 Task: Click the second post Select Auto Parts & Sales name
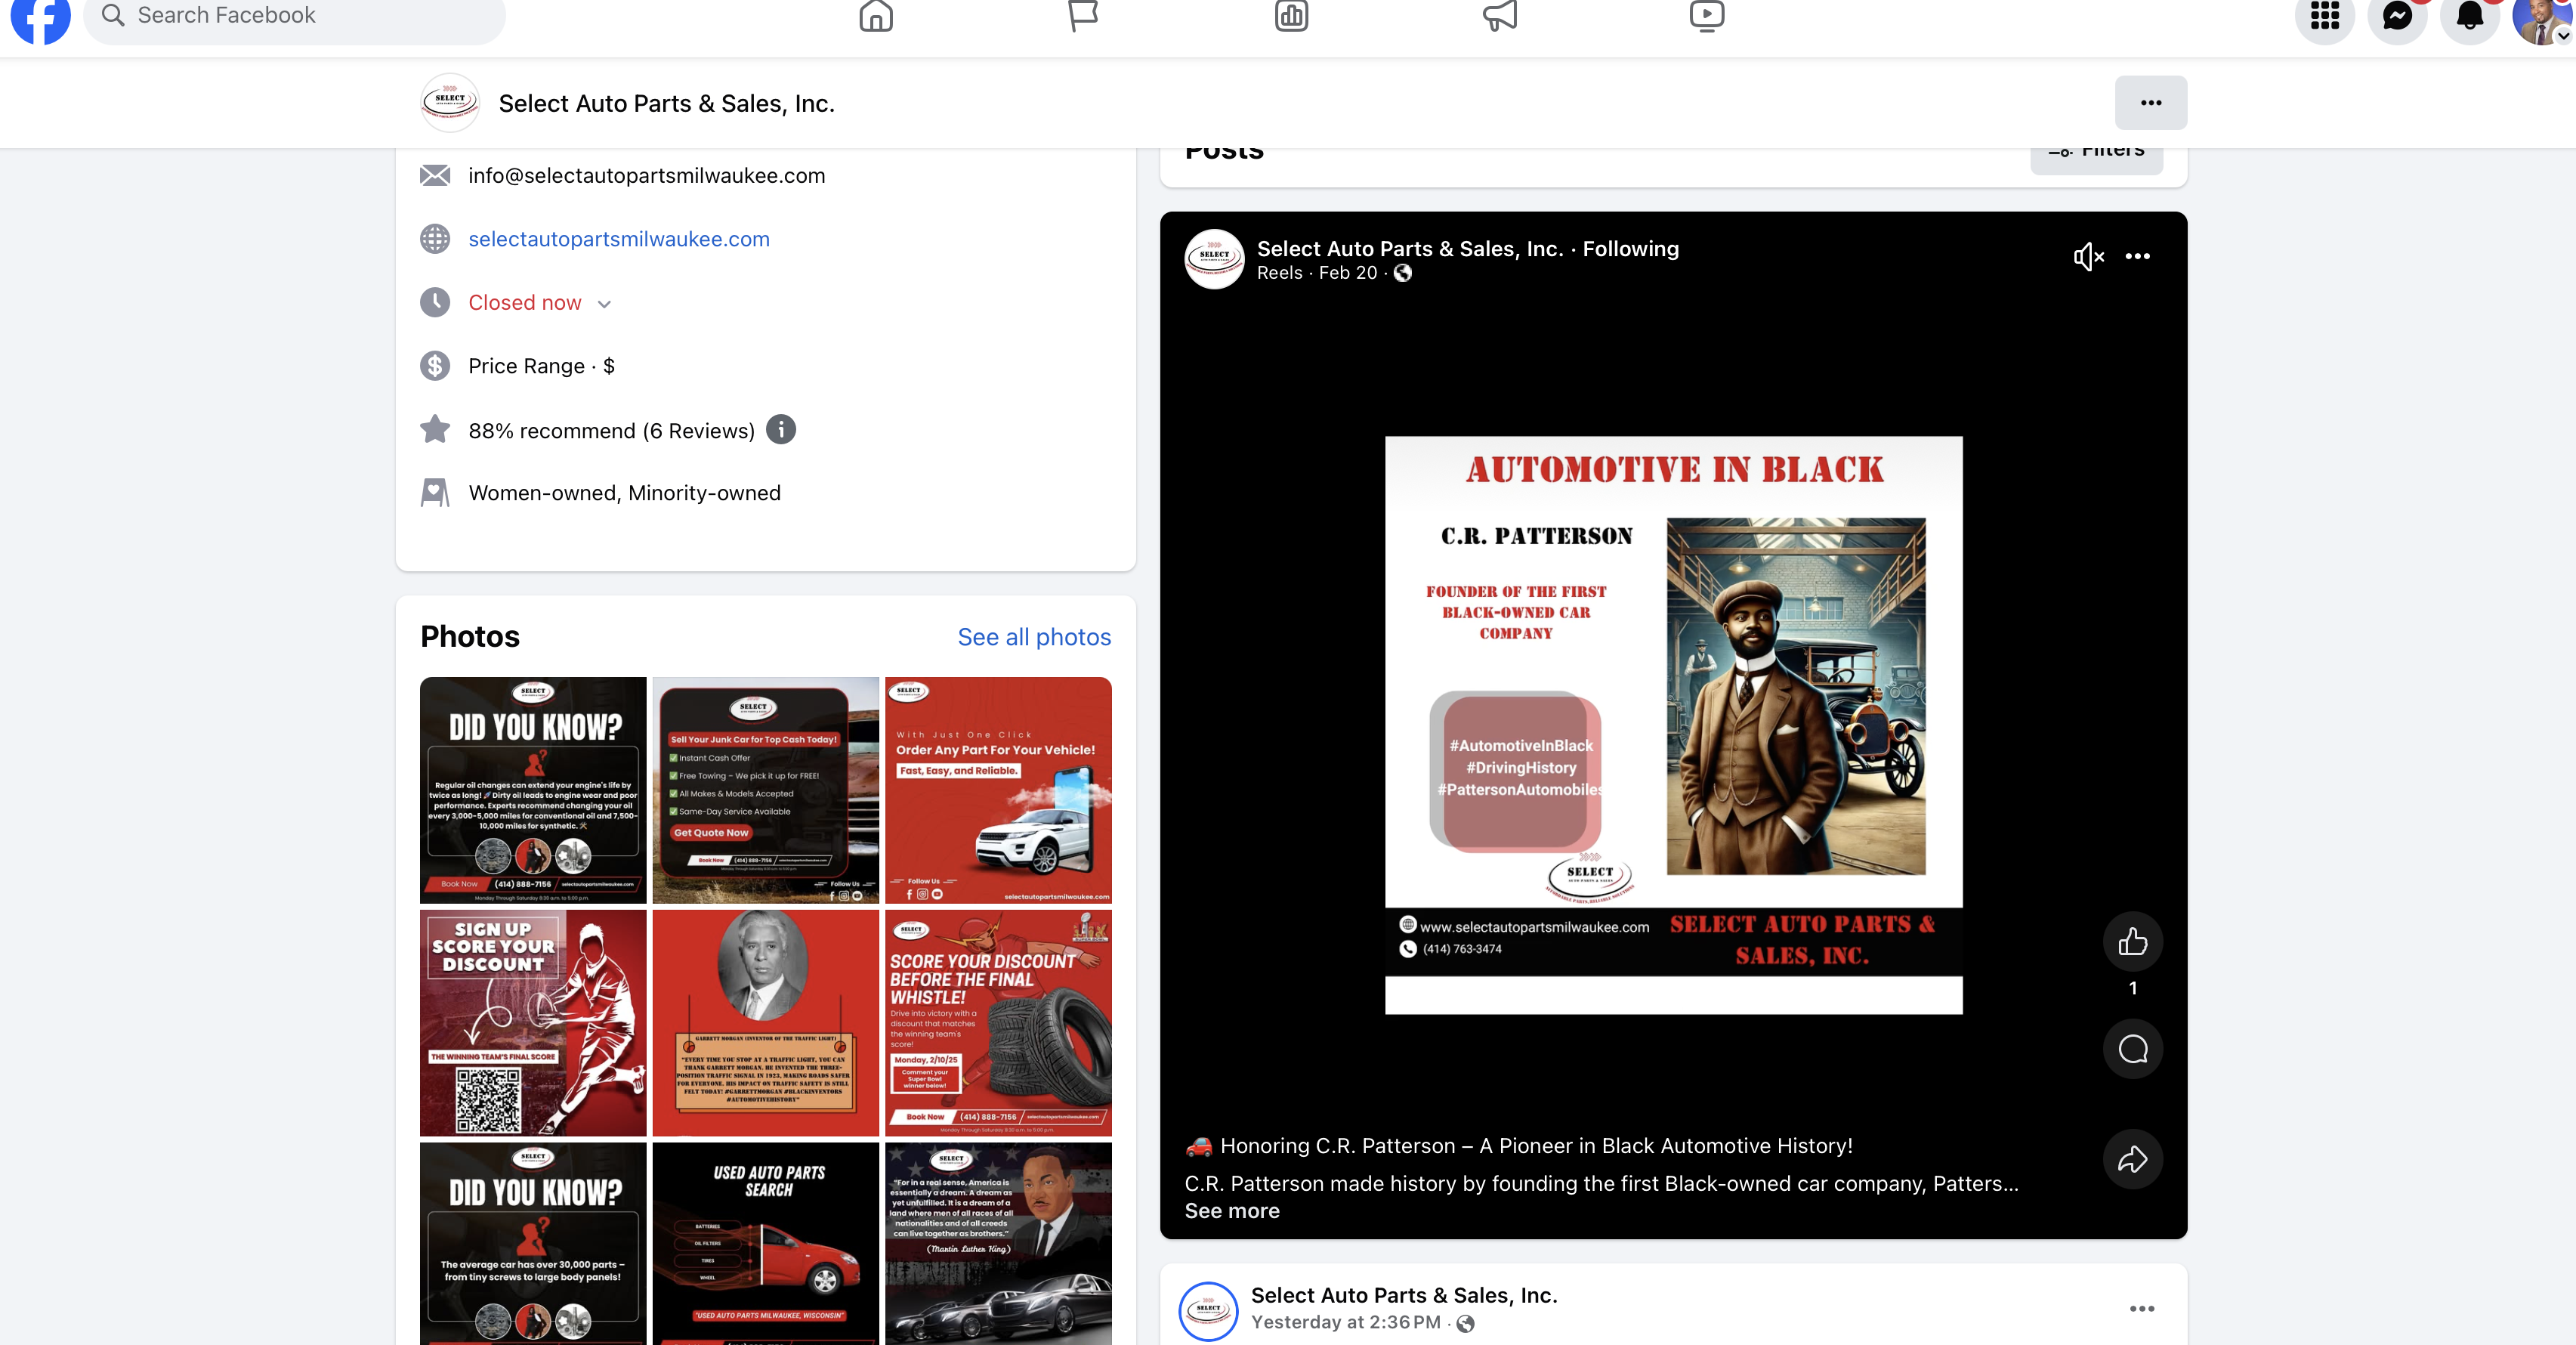pos(1404,1295)
